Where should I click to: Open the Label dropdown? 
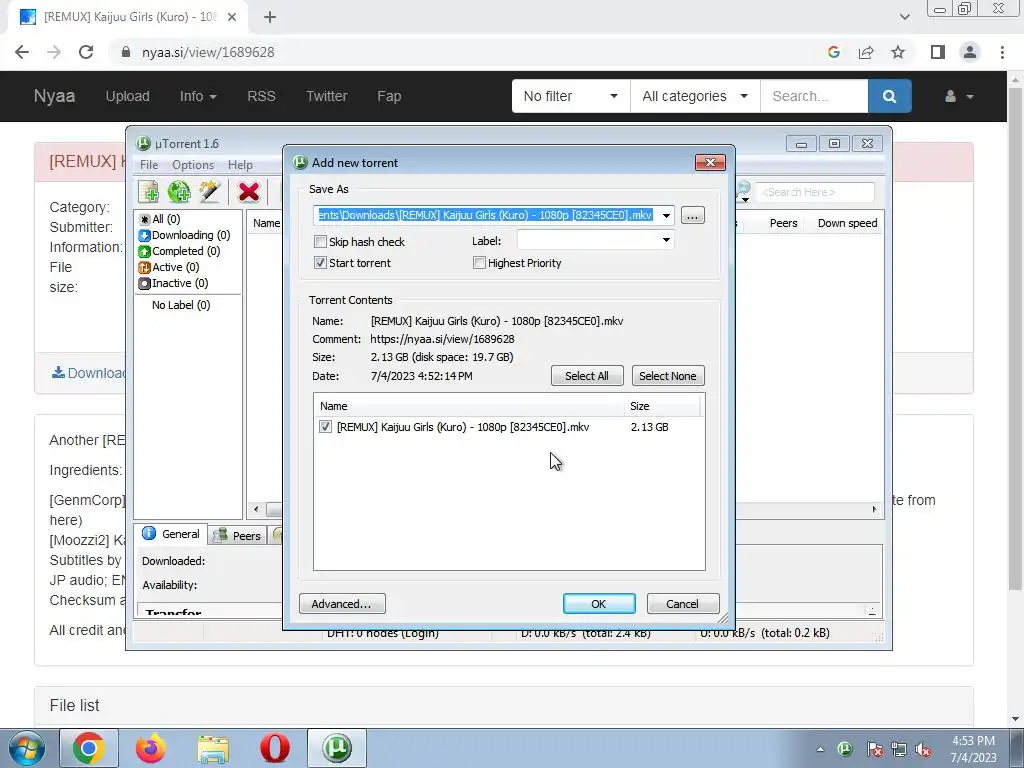tap(665, 240)
